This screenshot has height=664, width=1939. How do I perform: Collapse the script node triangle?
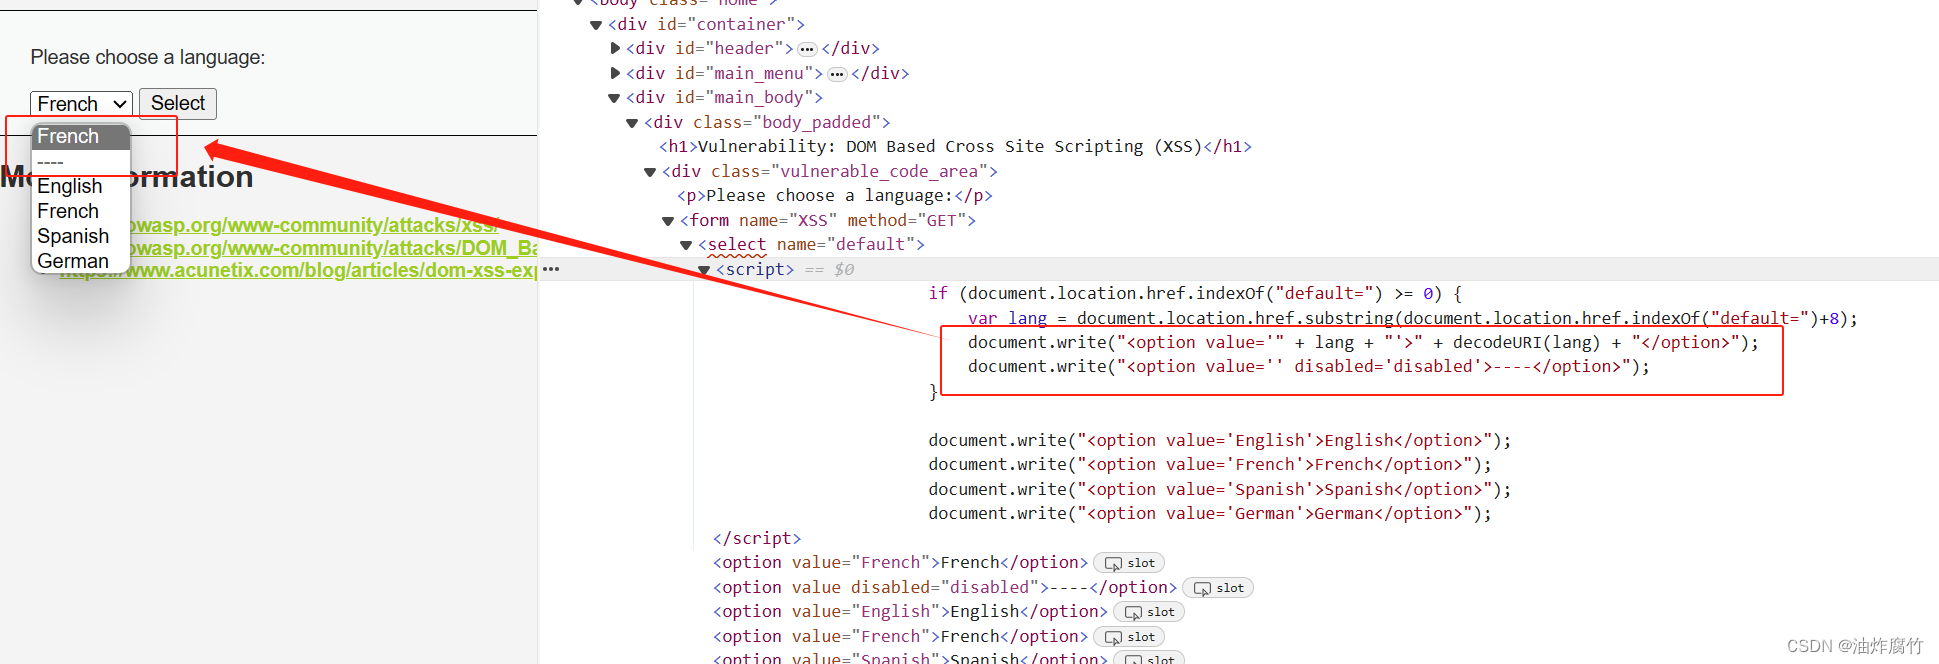click(x=704, y=270)
